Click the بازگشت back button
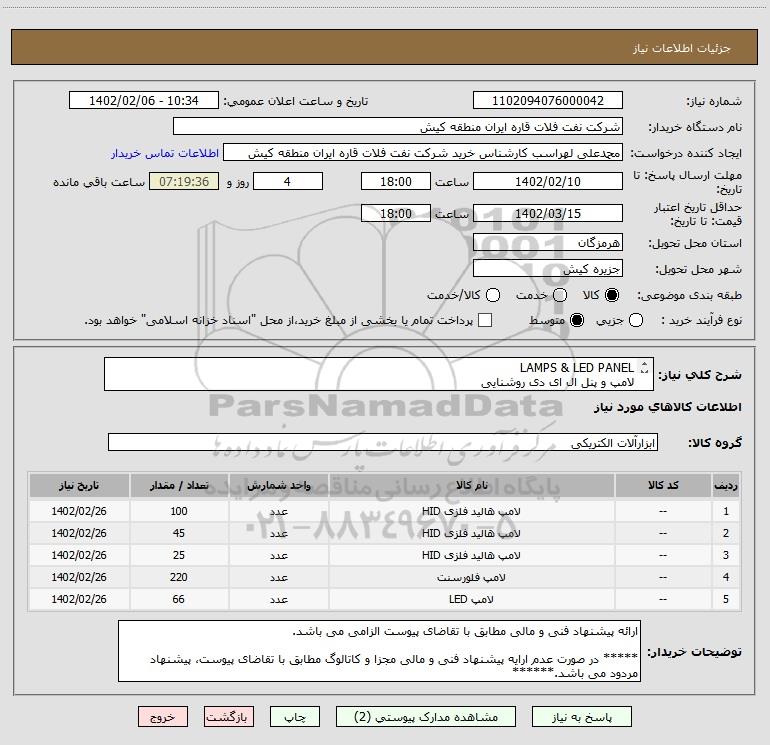This screenshot has height=745, width=770. [x=228, y=717]
